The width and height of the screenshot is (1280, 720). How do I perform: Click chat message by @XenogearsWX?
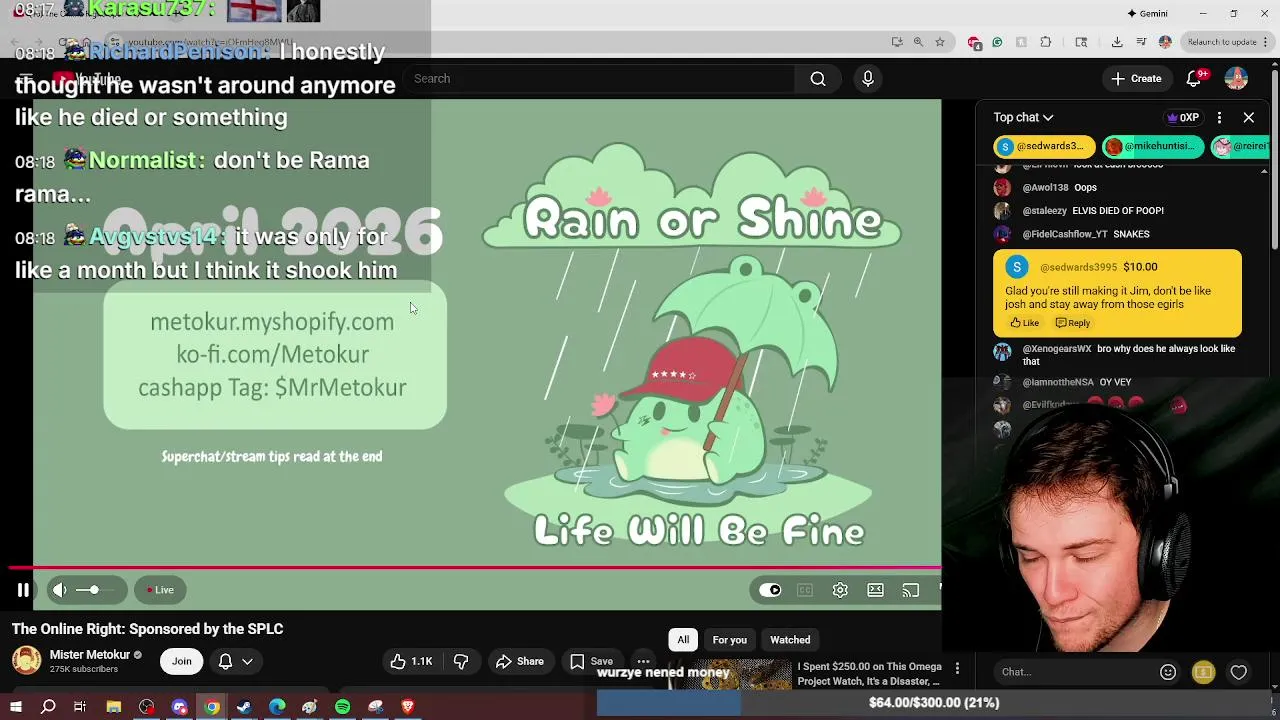click(1118, 355)
